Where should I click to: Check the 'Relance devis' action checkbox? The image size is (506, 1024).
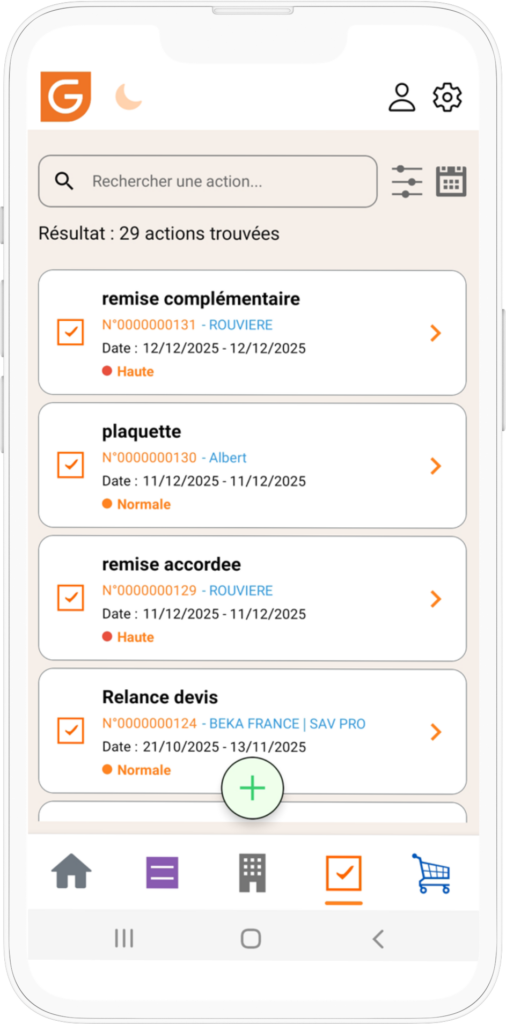click(x=71, y=731)
